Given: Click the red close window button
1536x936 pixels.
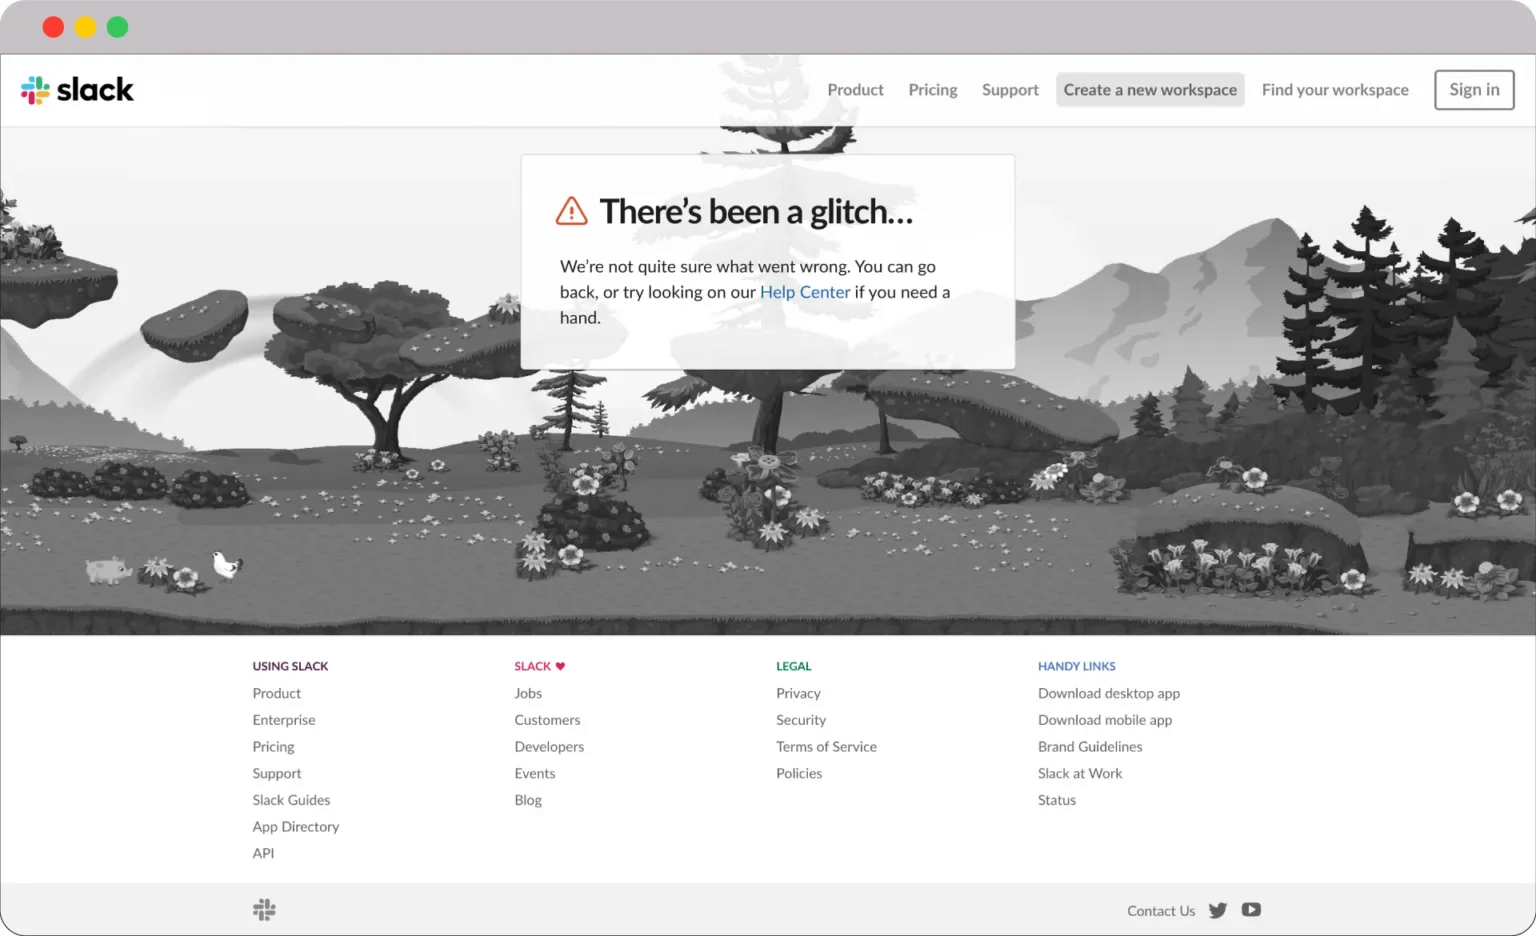Looking at the screenshot, I should pos(53,27).
